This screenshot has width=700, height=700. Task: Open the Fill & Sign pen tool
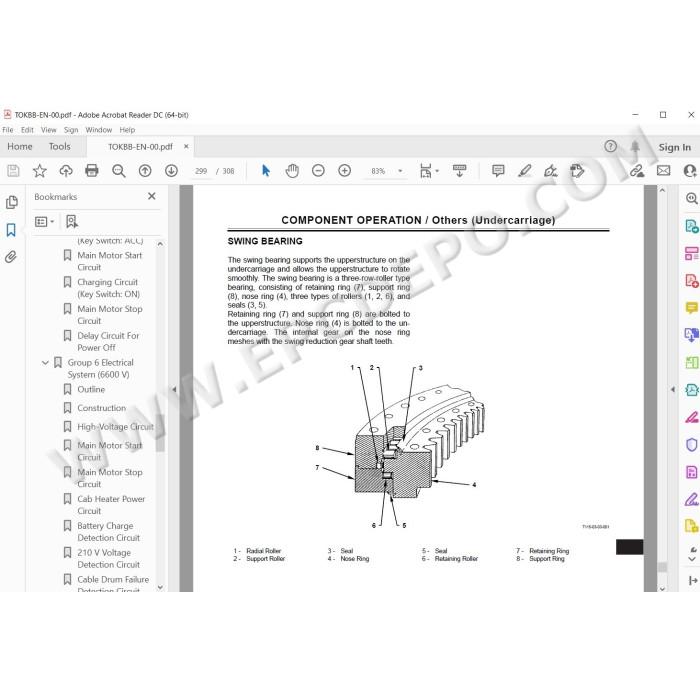click(x=692, y=499)
